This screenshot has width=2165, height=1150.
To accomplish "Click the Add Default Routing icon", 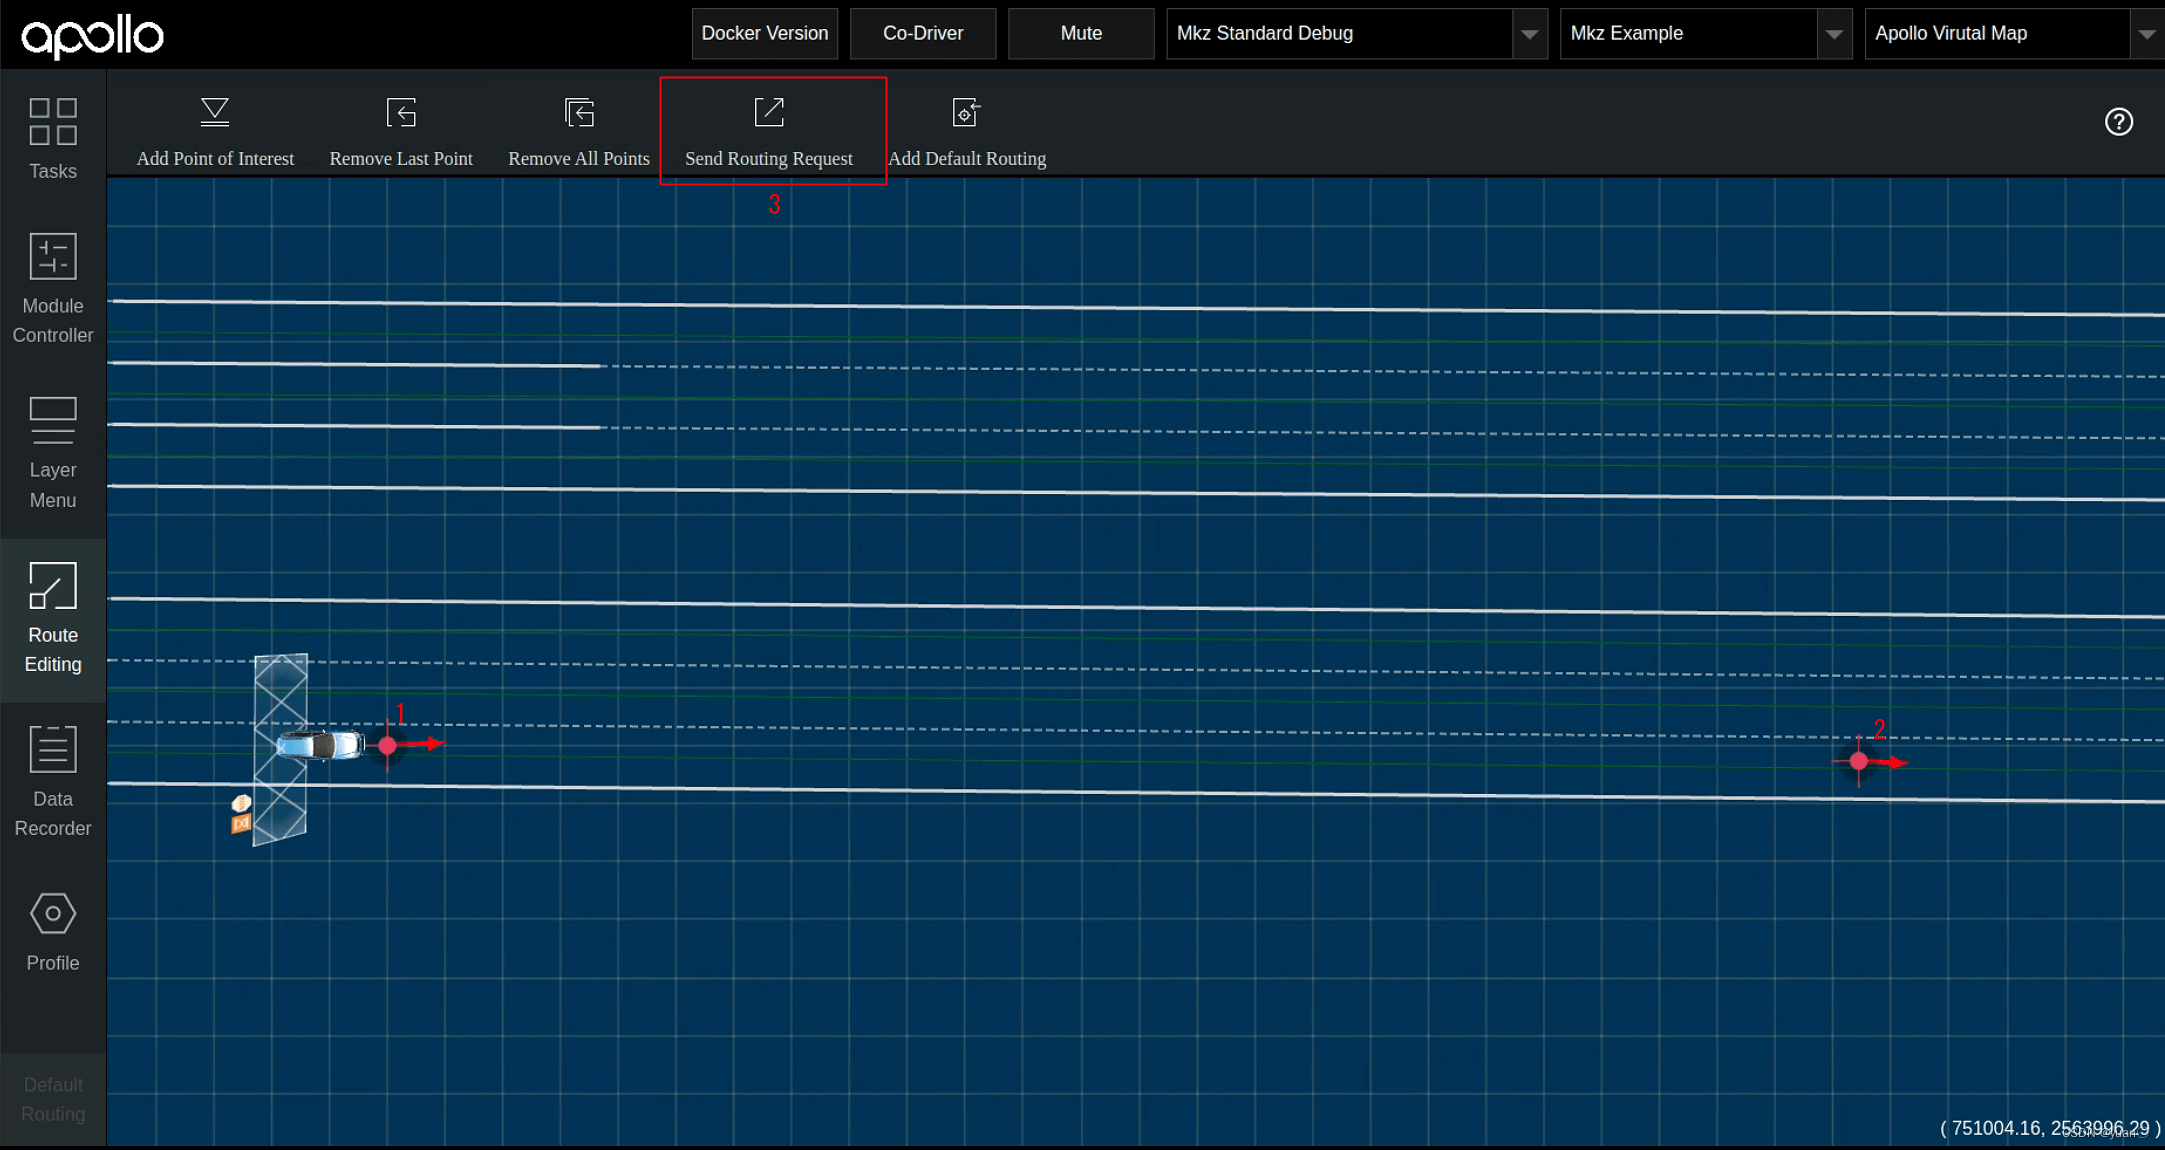I will tap(966, 113).
